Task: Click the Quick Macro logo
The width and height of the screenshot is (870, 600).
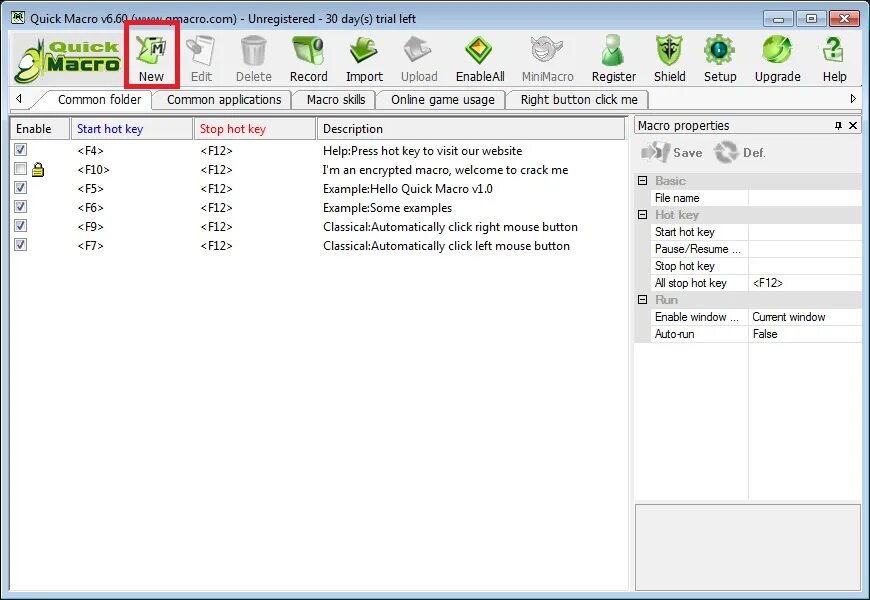Action: click(x=67, y=60)
